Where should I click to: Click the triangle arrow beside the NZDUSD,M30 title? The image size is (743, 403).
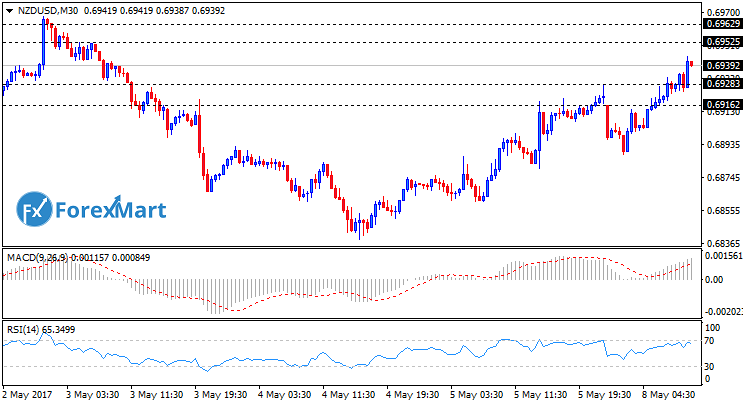tap(9, 10)
